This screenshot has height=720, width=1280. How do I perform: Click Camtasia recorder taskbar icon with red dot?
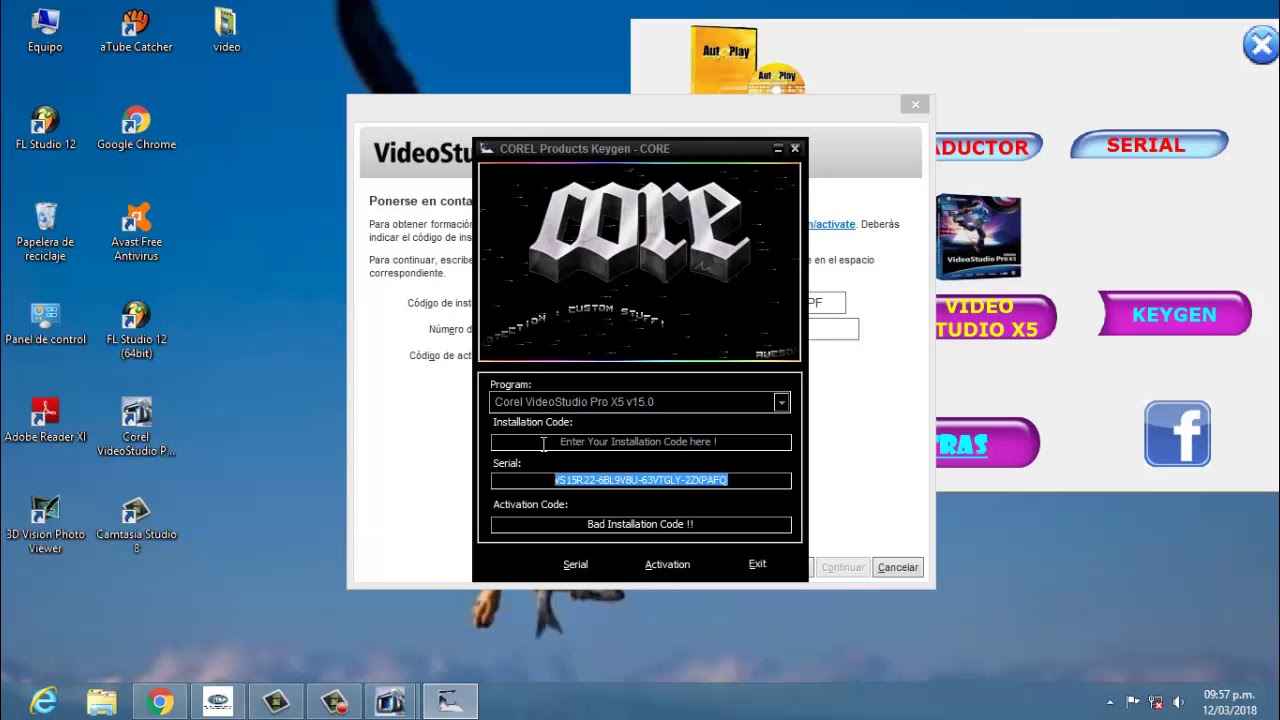tap(334, 702)
